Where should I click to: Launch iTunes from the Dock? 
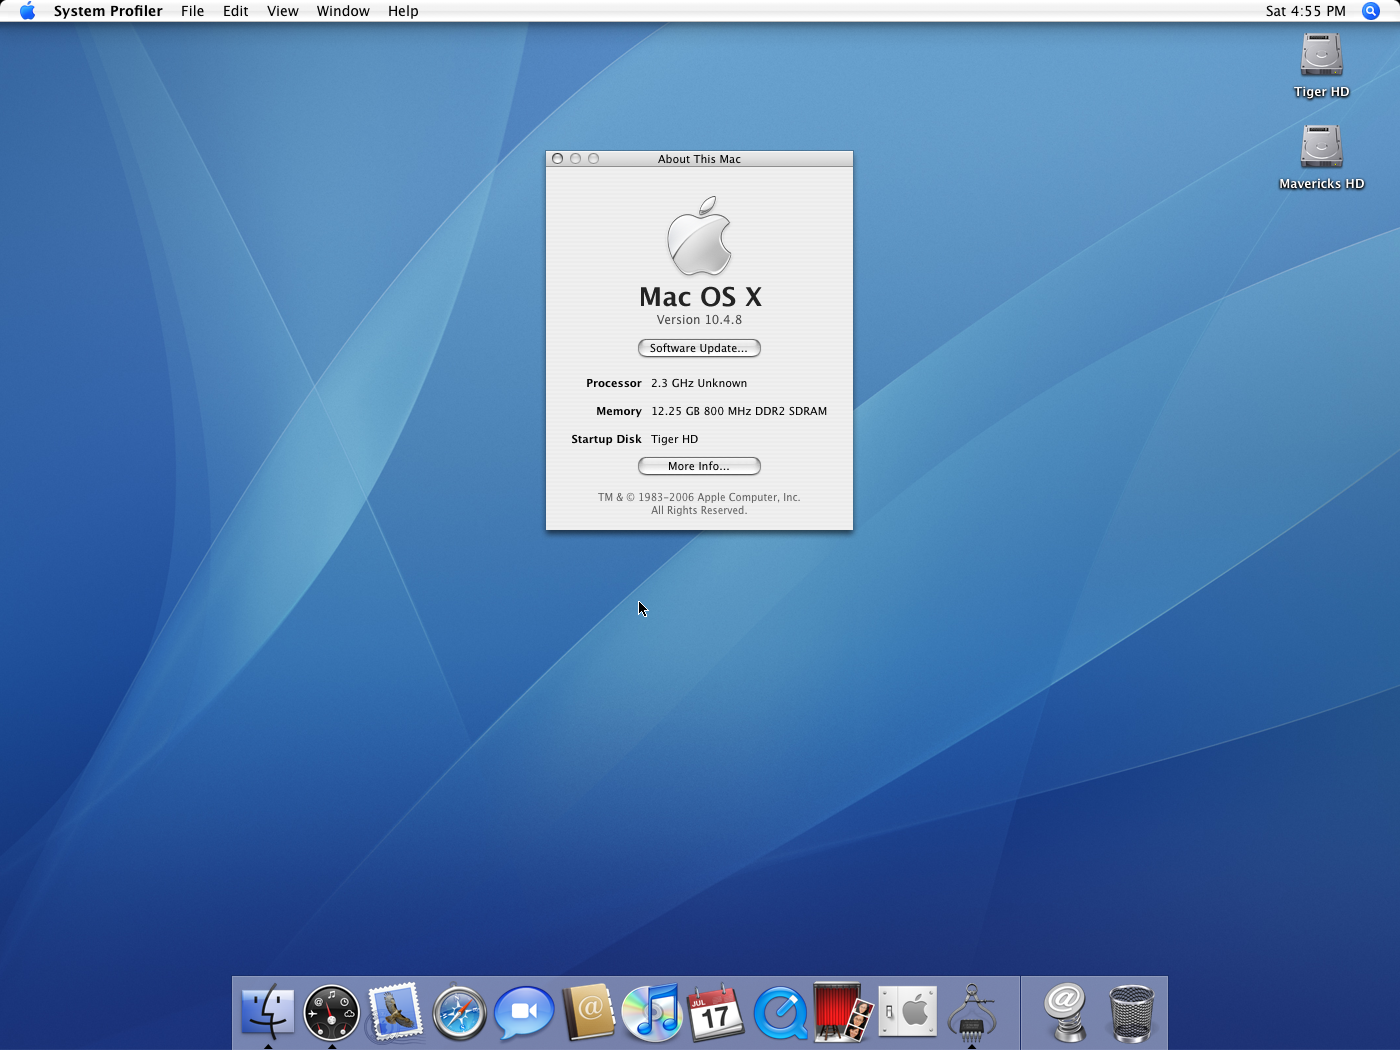[652, 1012]
